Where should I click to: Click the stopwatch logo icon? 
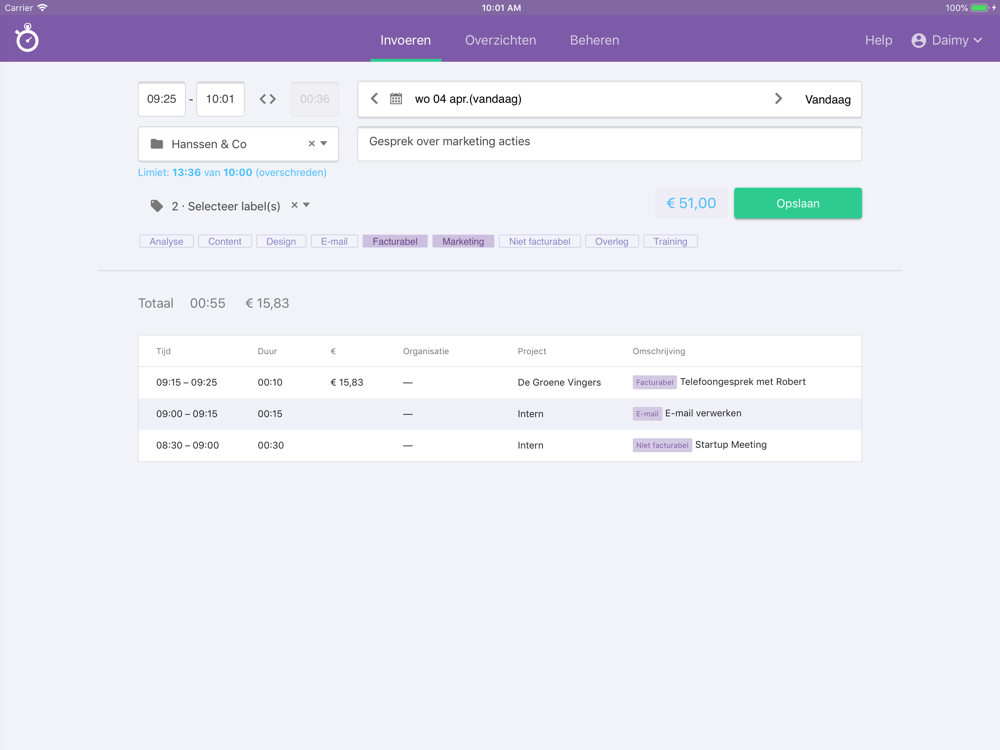[27, 39]
